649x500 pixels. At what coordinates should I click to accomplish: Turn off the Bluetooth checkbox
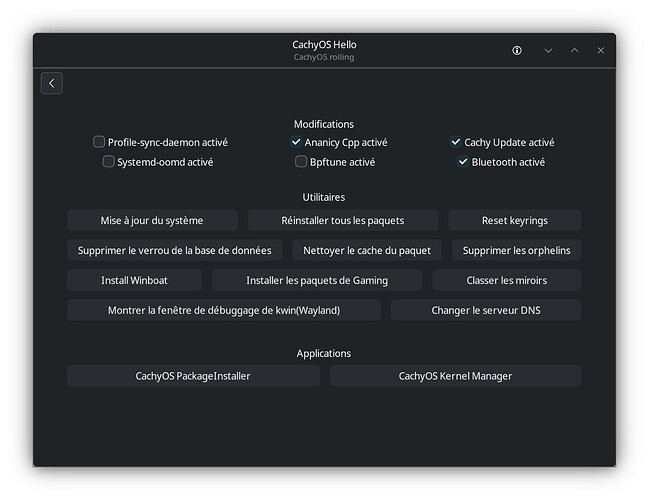pos(463,161)
